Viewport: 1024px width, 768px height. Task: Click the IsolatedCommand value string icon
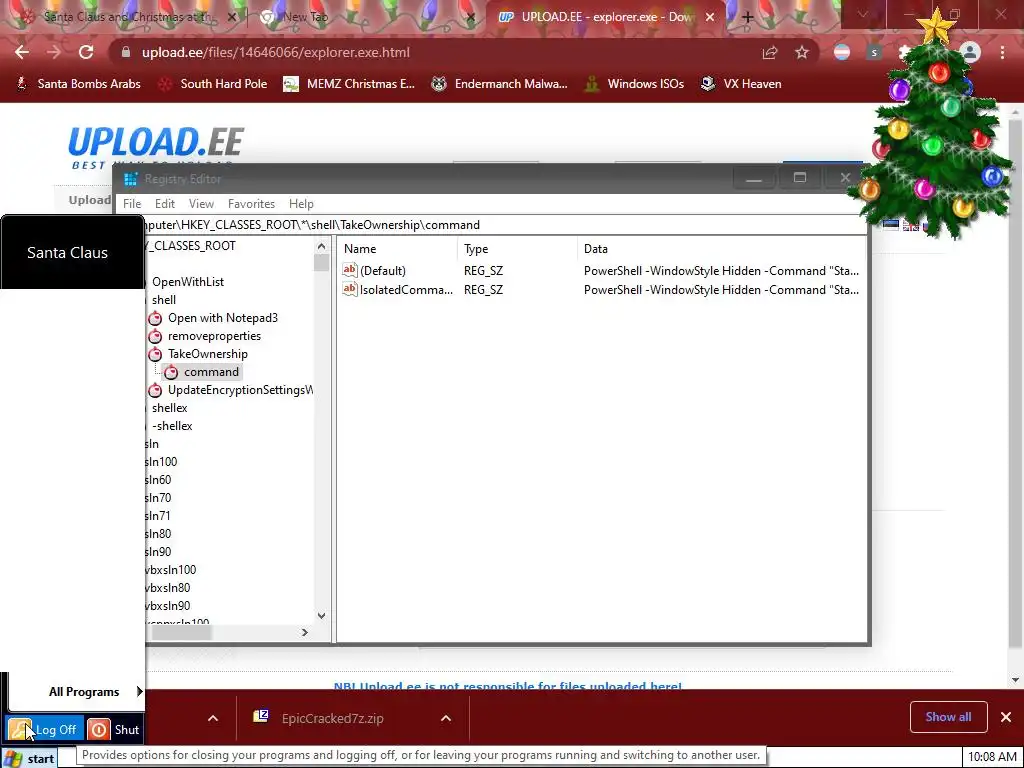tap(350, 289)
